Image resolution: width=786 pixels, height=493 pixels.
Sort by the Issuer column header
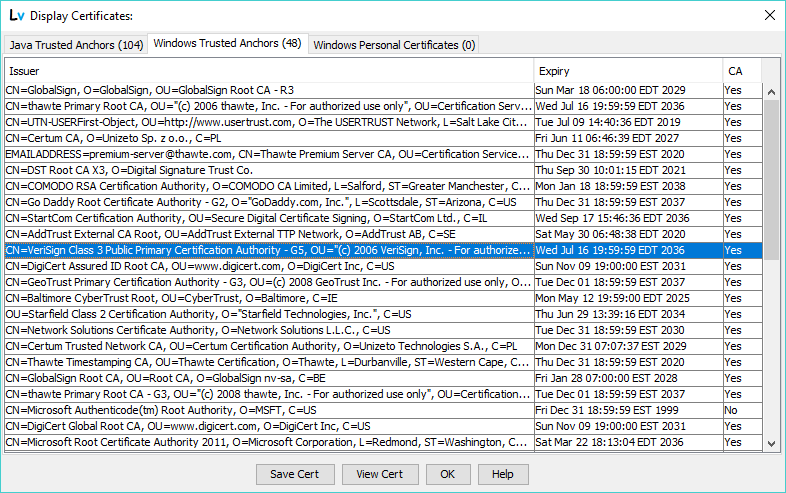point(269,71)
